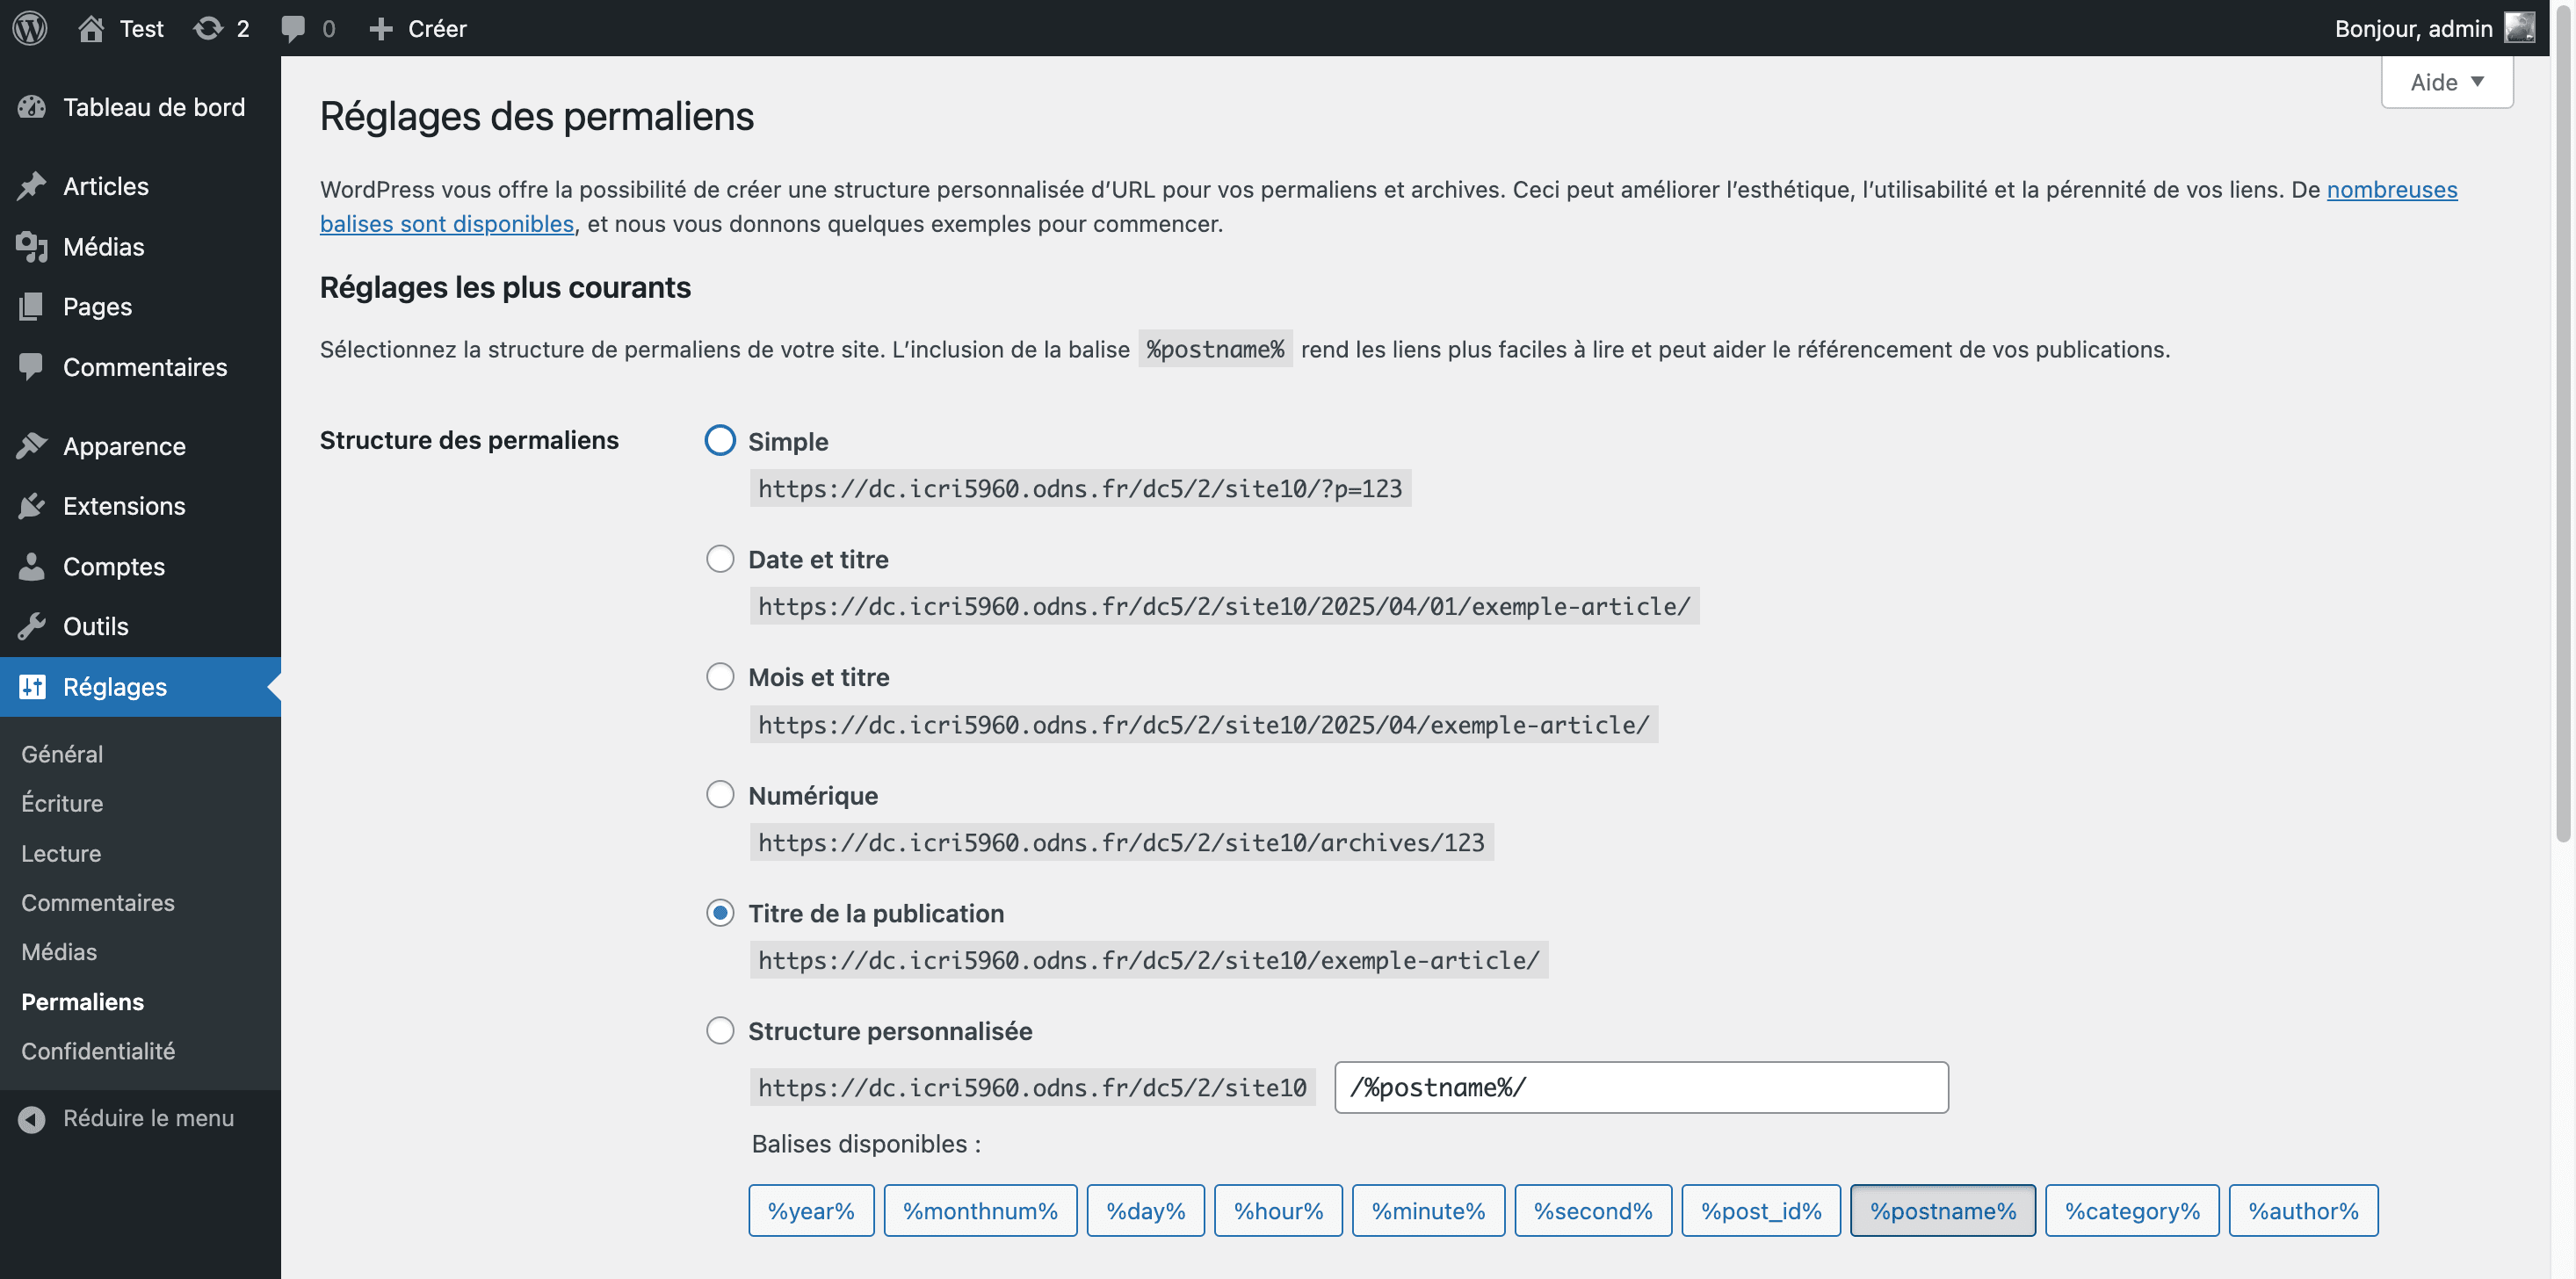This screenshot has height=1279, width=2576.
Task: Click the page vertical scrollbar
Action: (2562, 425)
